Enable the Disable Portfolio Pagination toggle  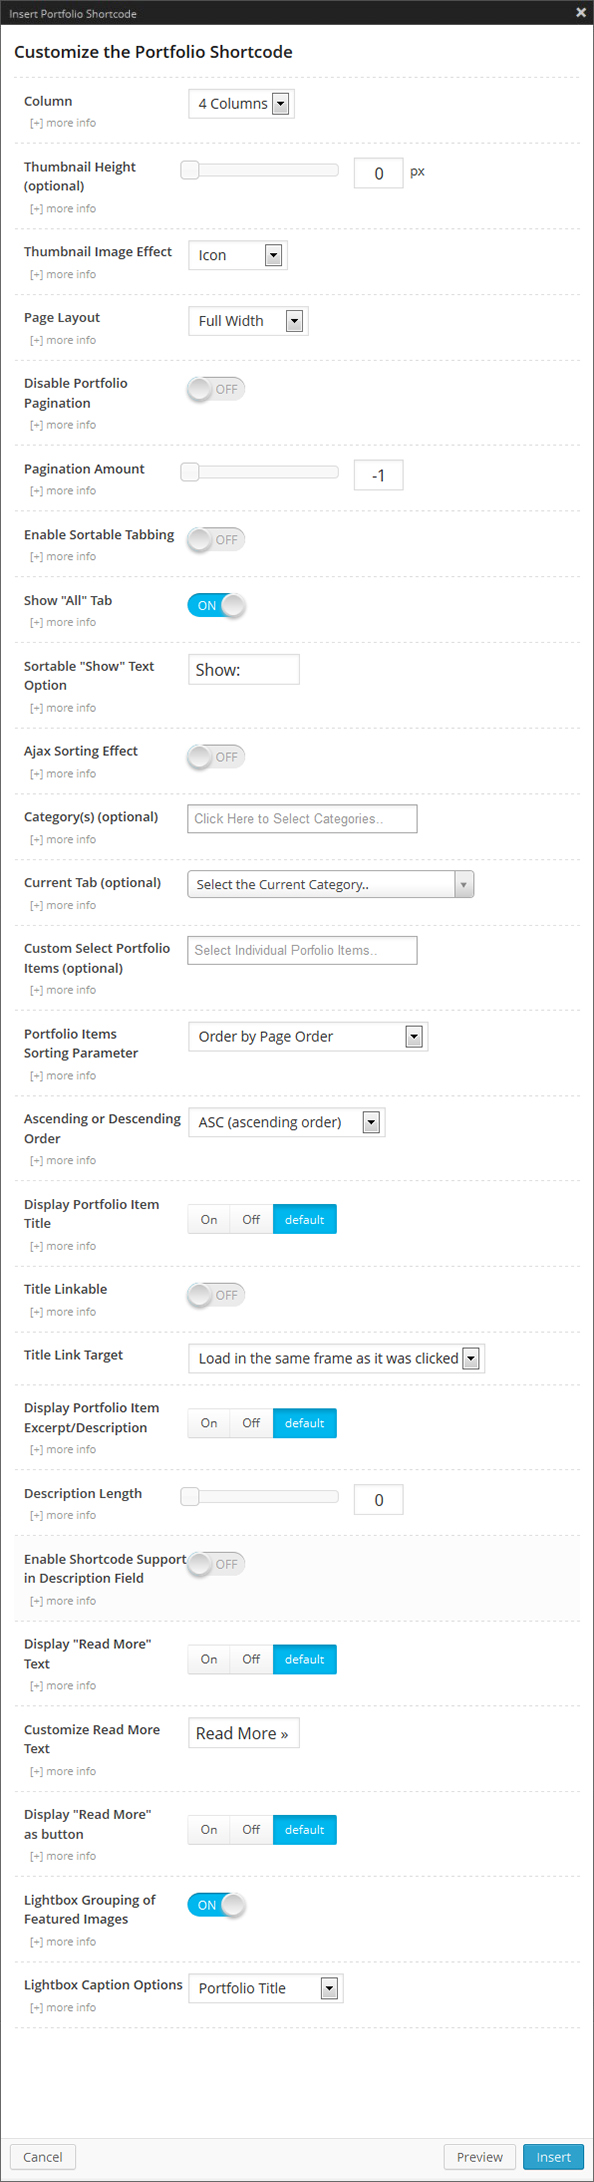click(214, 388)
